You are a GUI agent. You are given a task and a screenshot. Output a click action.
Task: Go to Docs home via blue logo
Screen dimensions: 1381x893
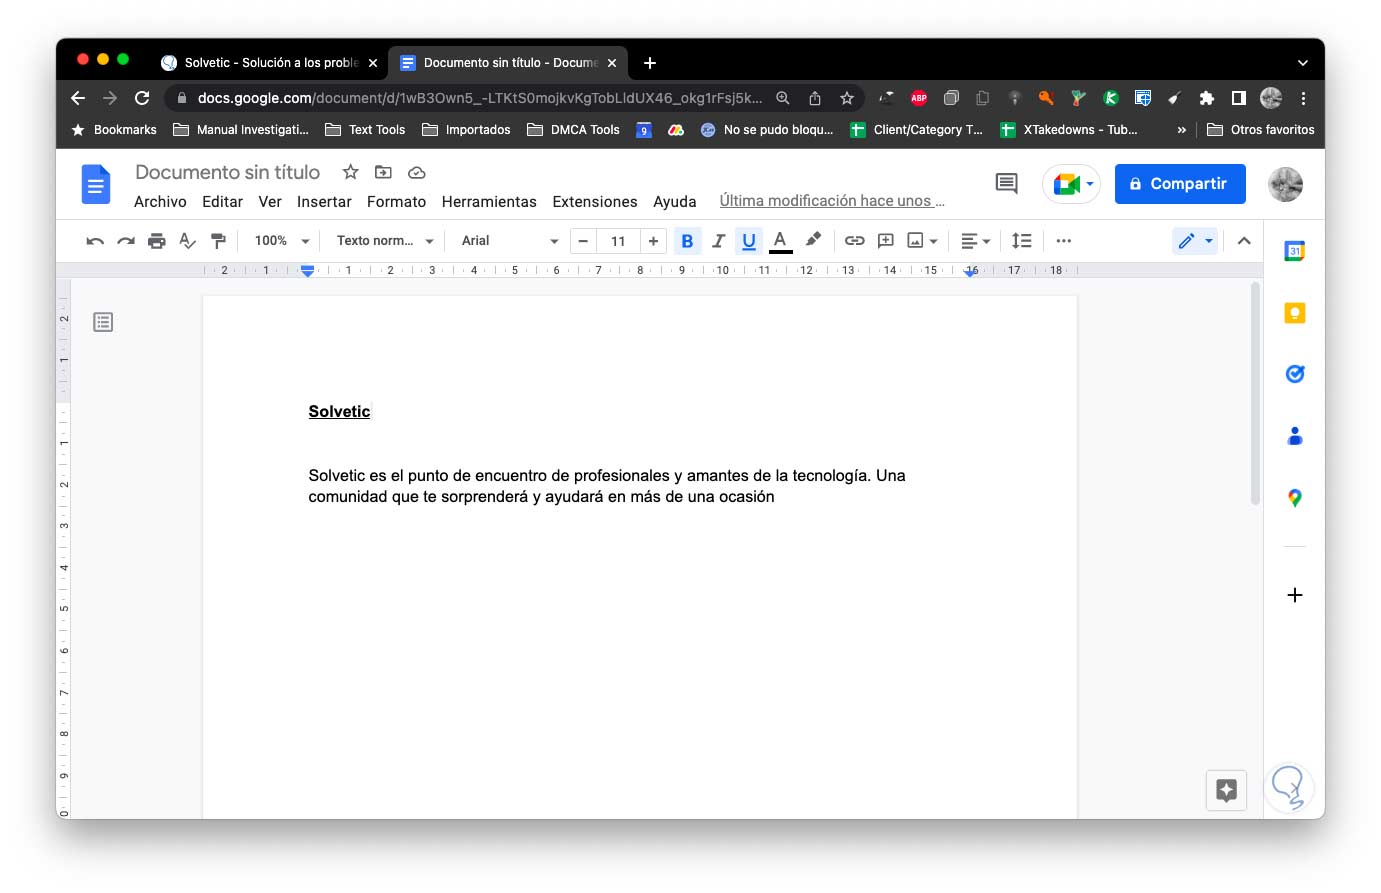95,184
